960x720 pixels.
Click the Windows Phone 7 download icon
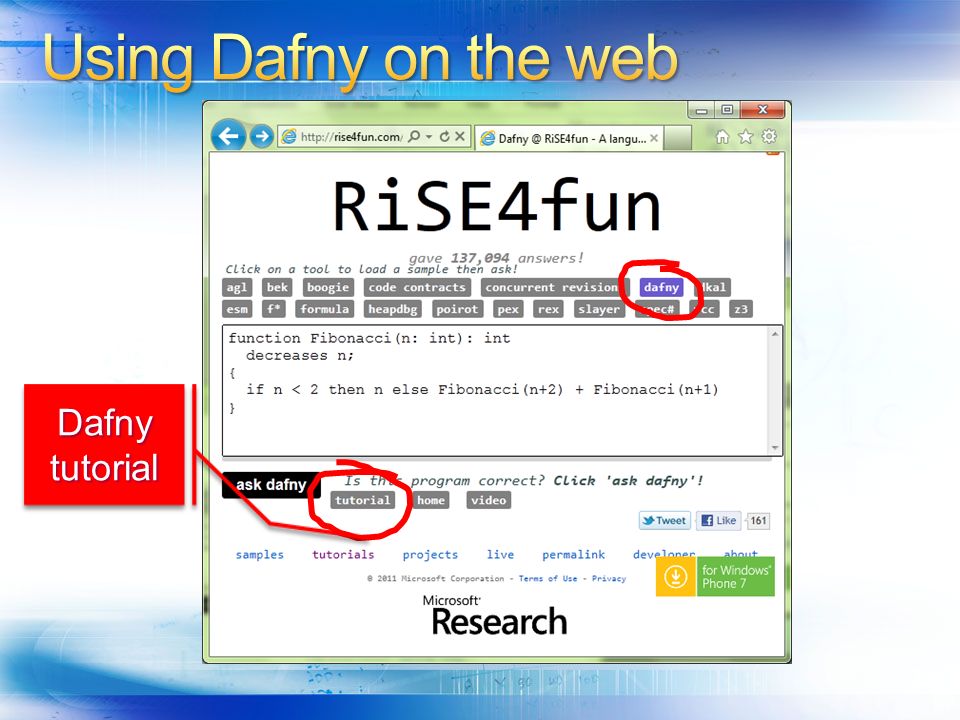(676, 577)
